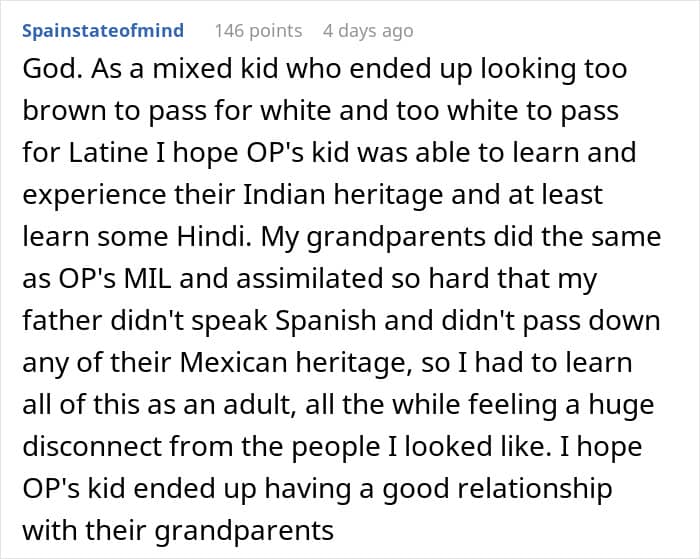Open the Spainstateofmind user profile

[x=102, y=31]
